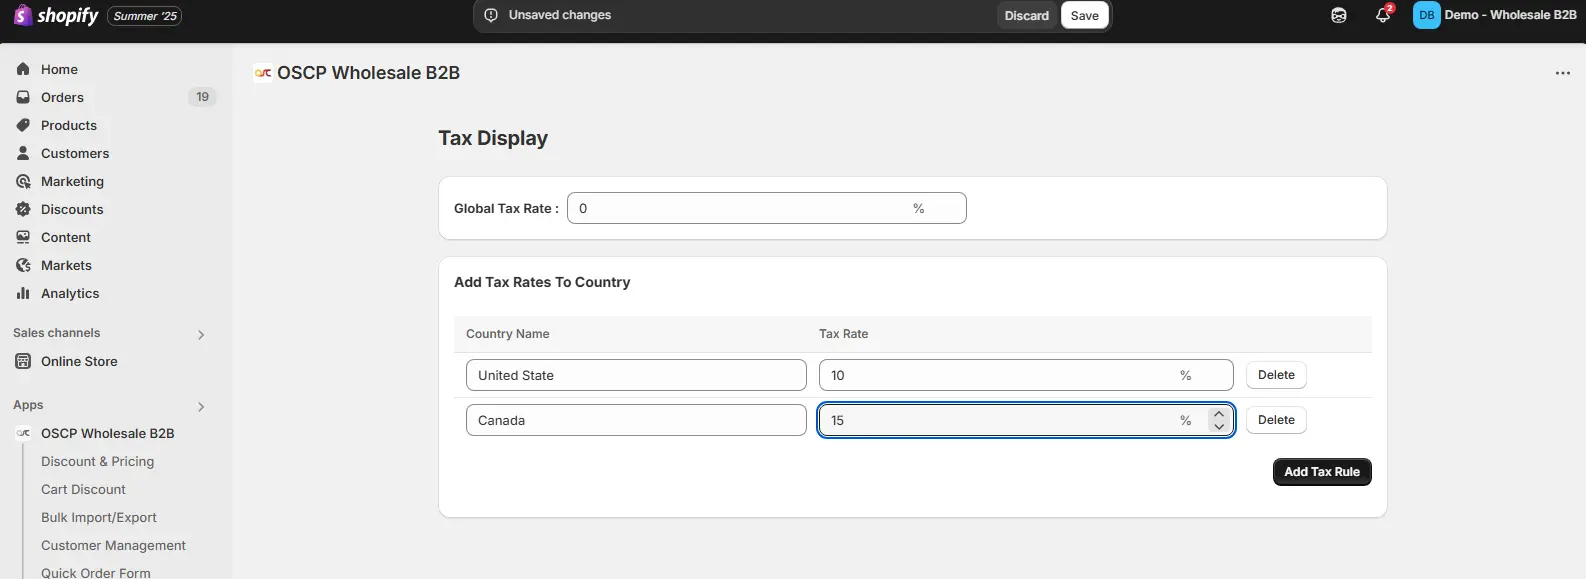Delete the United State tax rule
This screenshot has height=579, width=1586.
coord(1275,375)
